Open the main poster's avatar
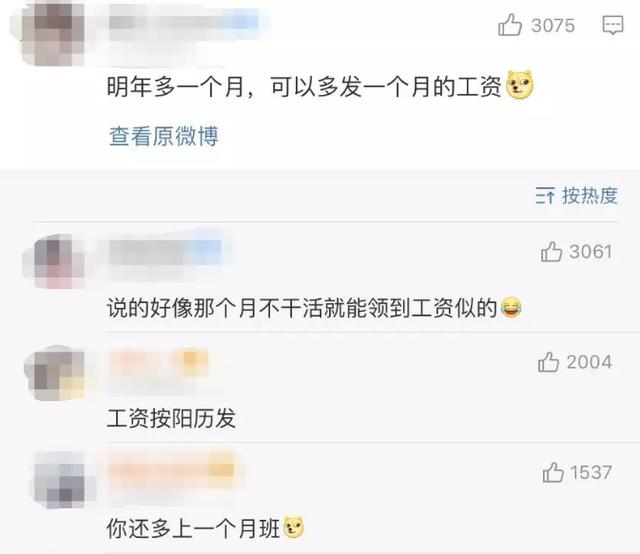Screen dimensions: 640x554 point(53,33)
